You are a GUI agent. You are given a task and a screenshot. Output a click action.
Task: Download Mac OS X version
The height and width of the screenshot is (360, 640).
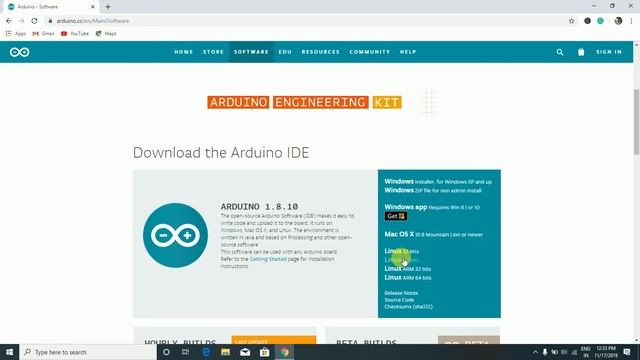click(433, 234)
